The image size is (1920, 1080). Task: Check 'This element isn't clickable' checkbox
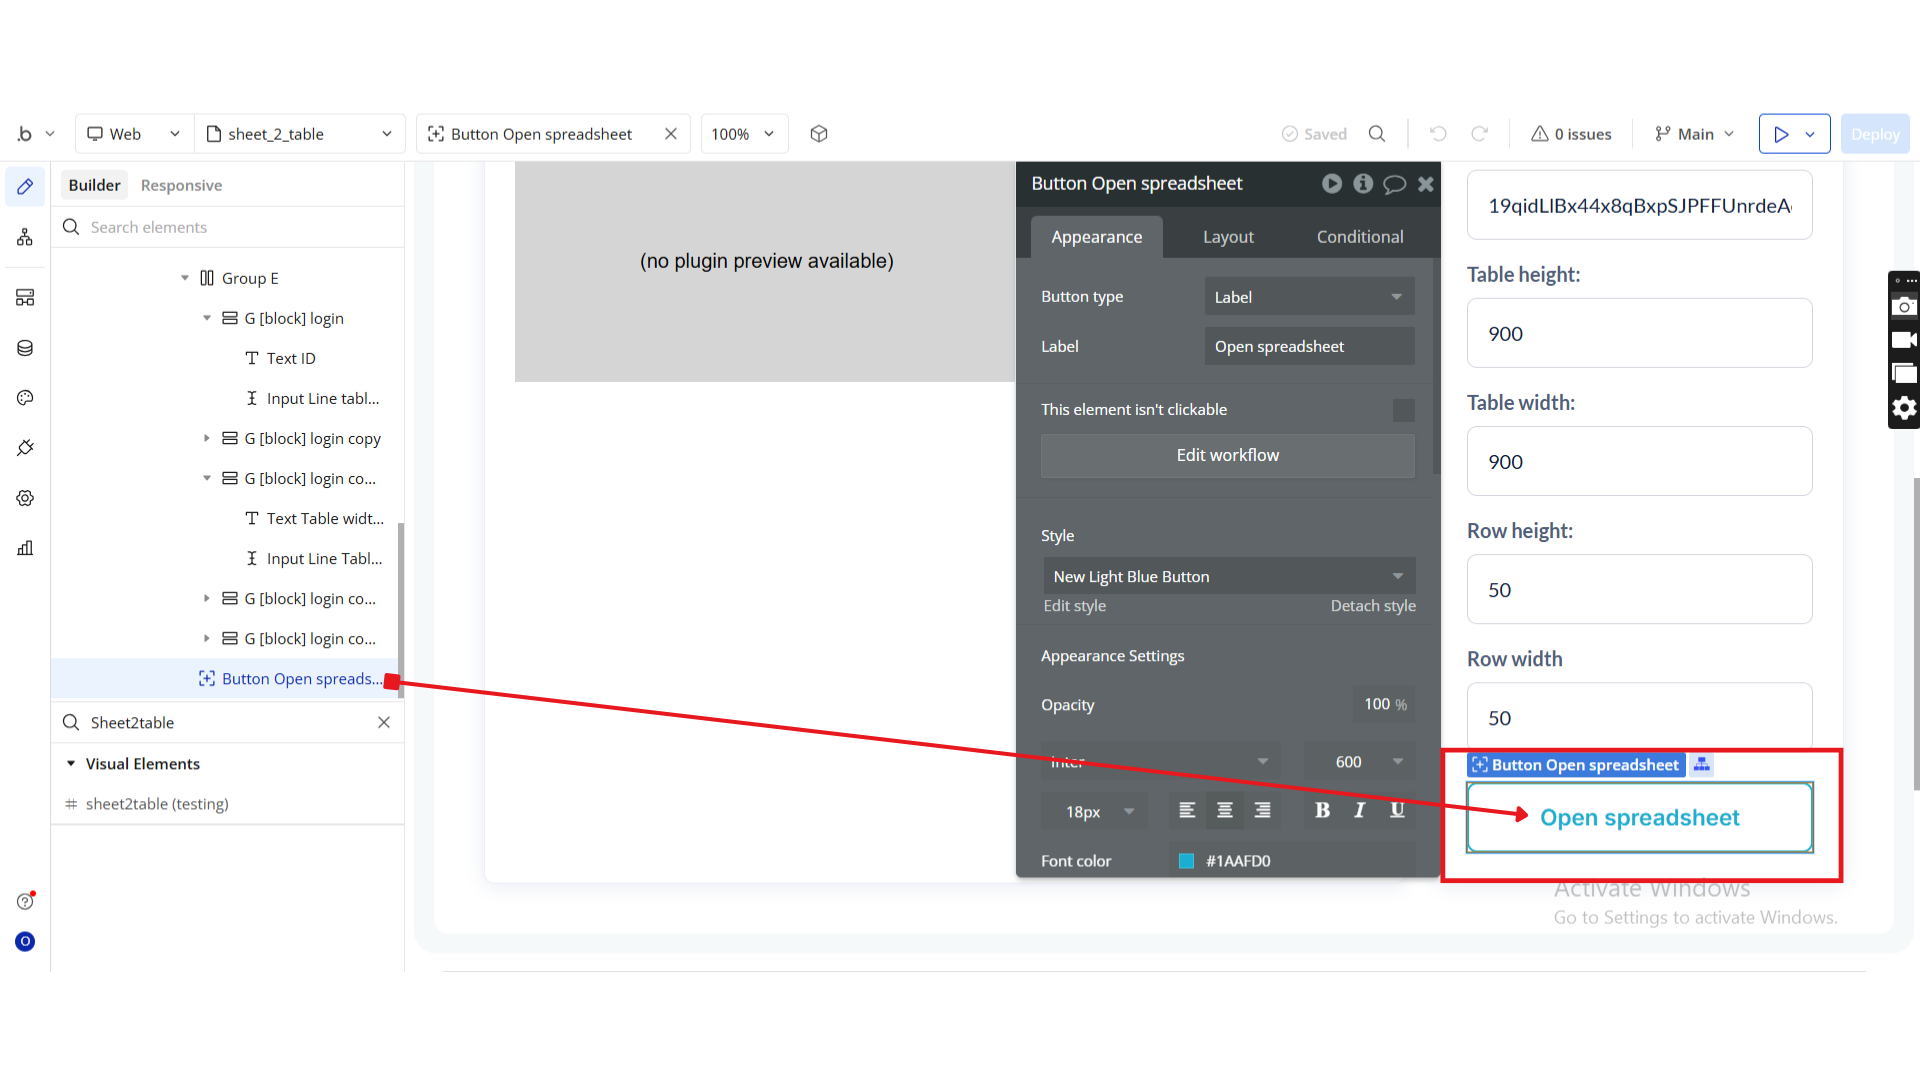tap(1403, 410)
